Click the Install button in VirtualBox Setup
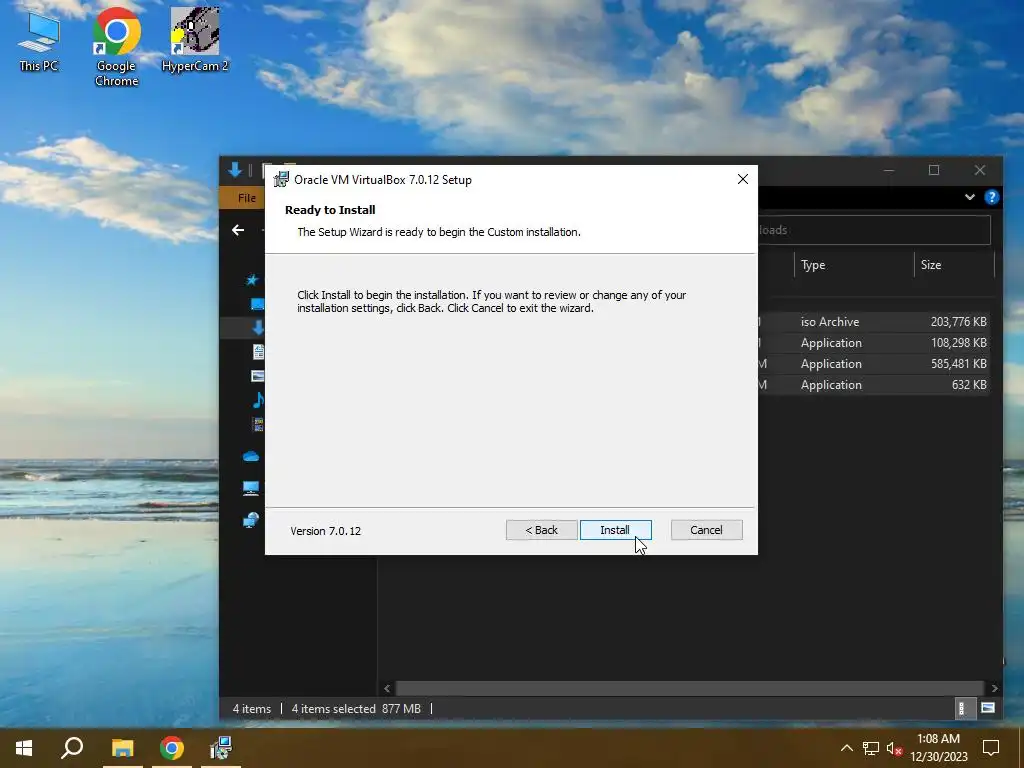Viewport: 1024px width, 768px height. tap(615, 530)
